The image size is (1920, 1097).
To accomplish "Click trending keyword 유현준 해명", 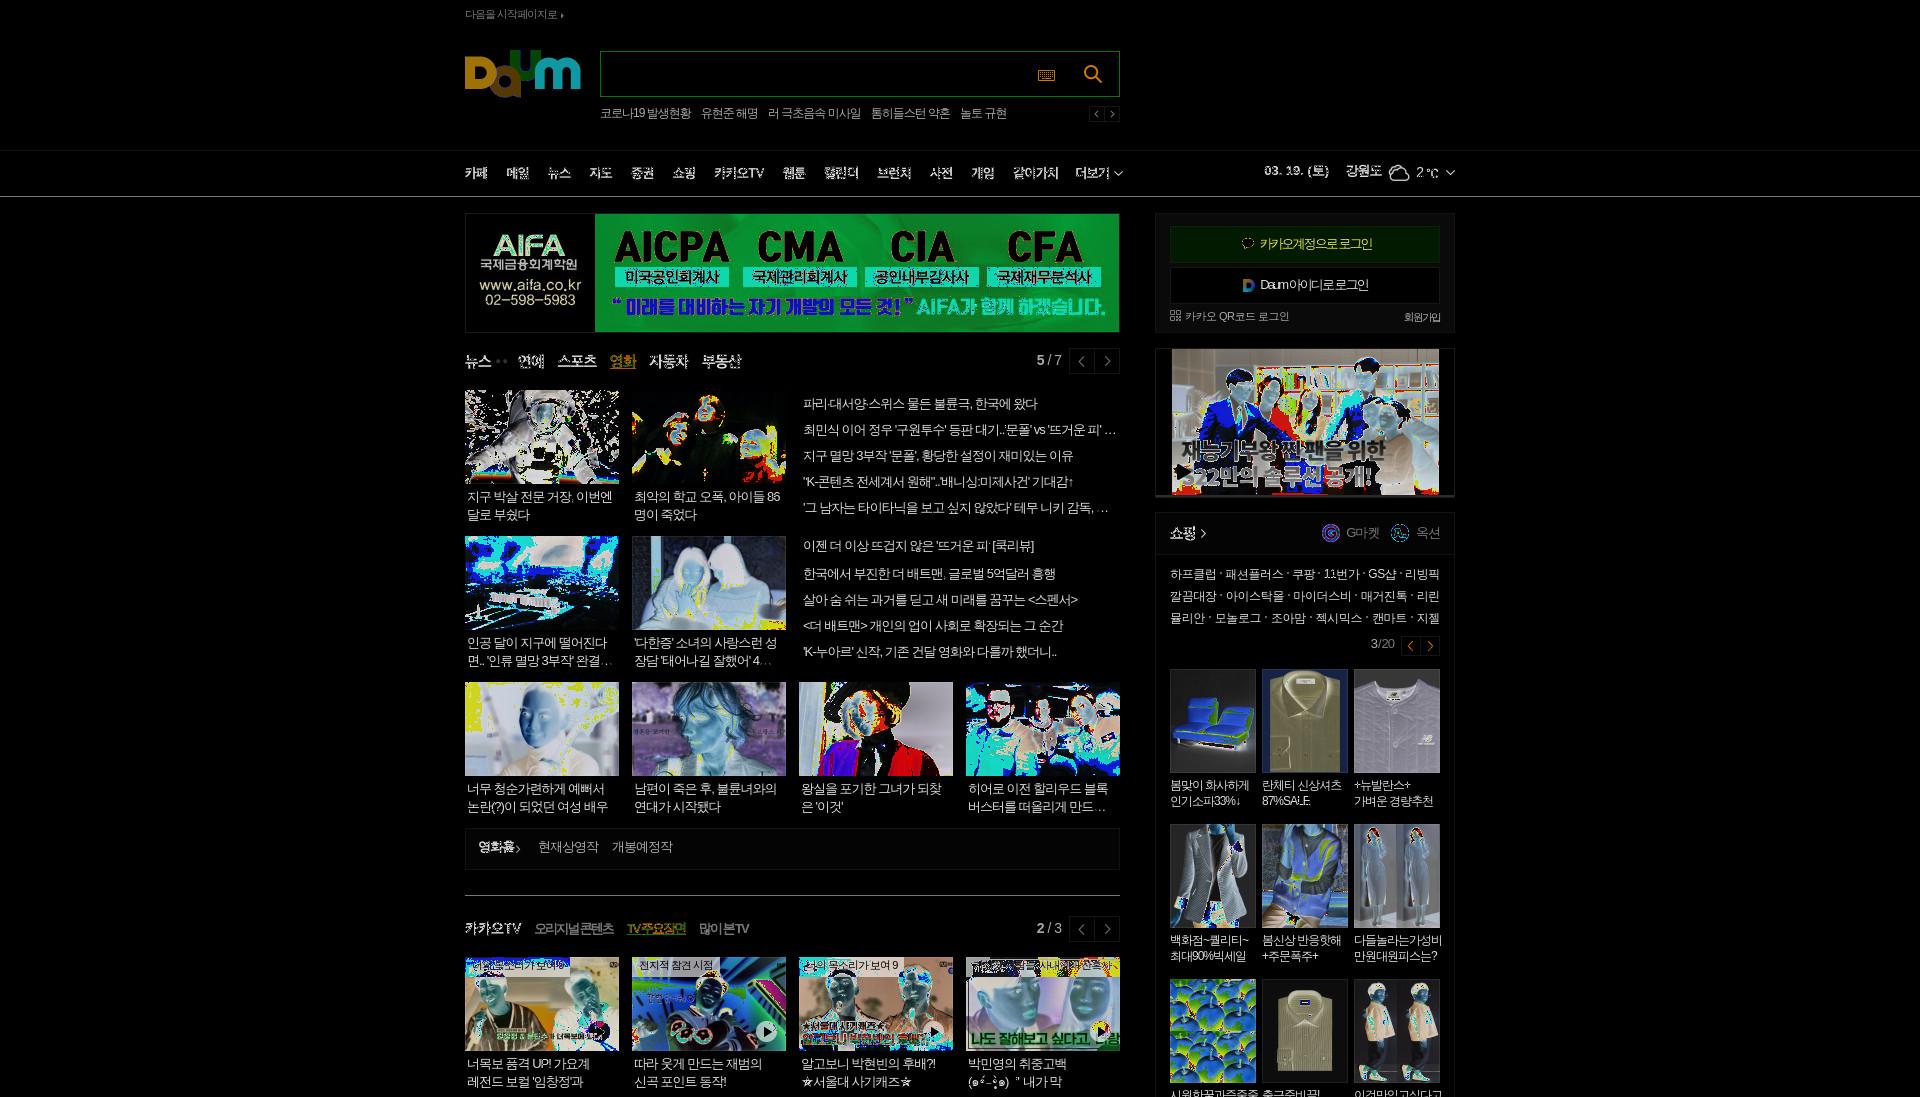I will pos(730,114).
